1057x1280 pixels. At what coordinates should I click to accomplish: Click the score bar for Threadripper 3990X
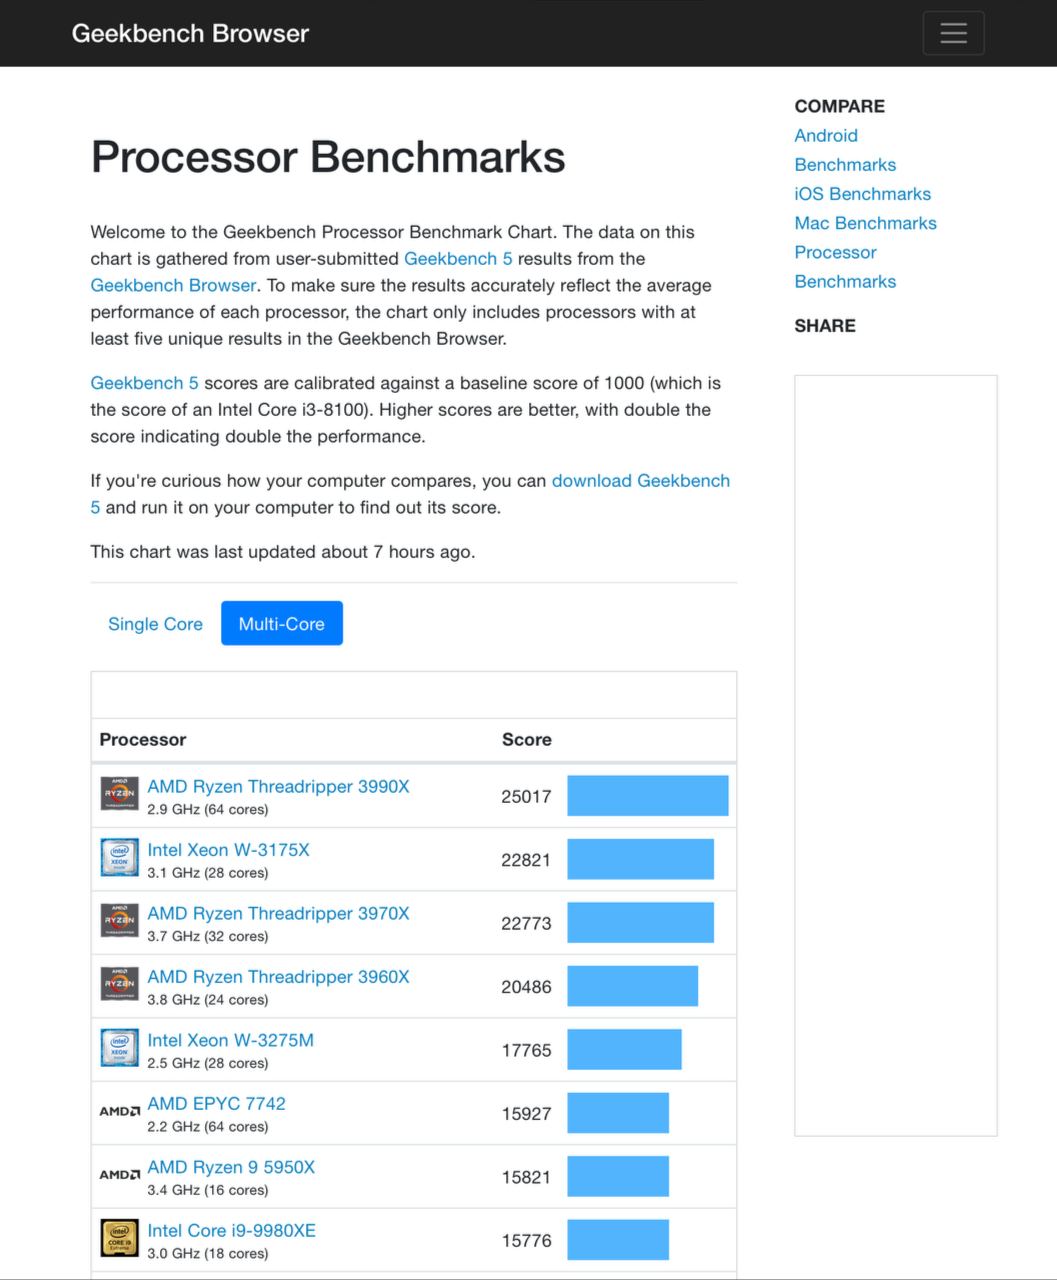(648, 796)
